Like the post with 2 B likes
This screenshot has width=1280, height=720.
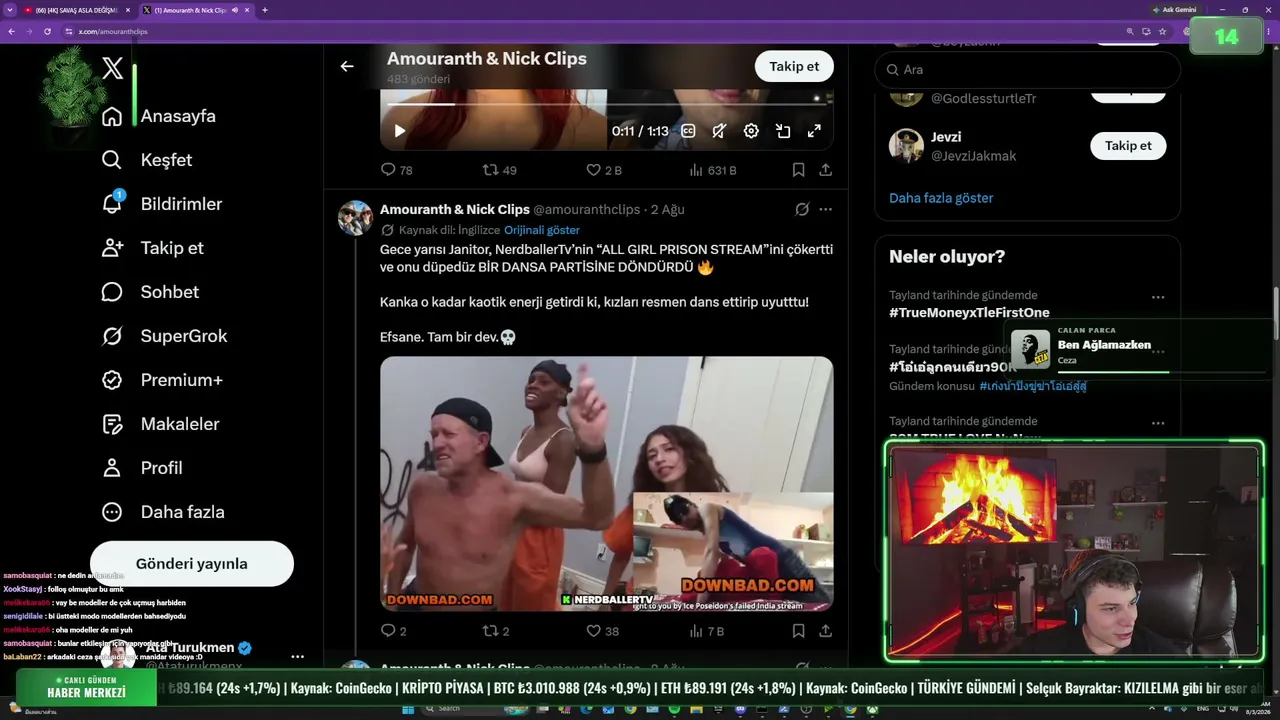point(604,170)
